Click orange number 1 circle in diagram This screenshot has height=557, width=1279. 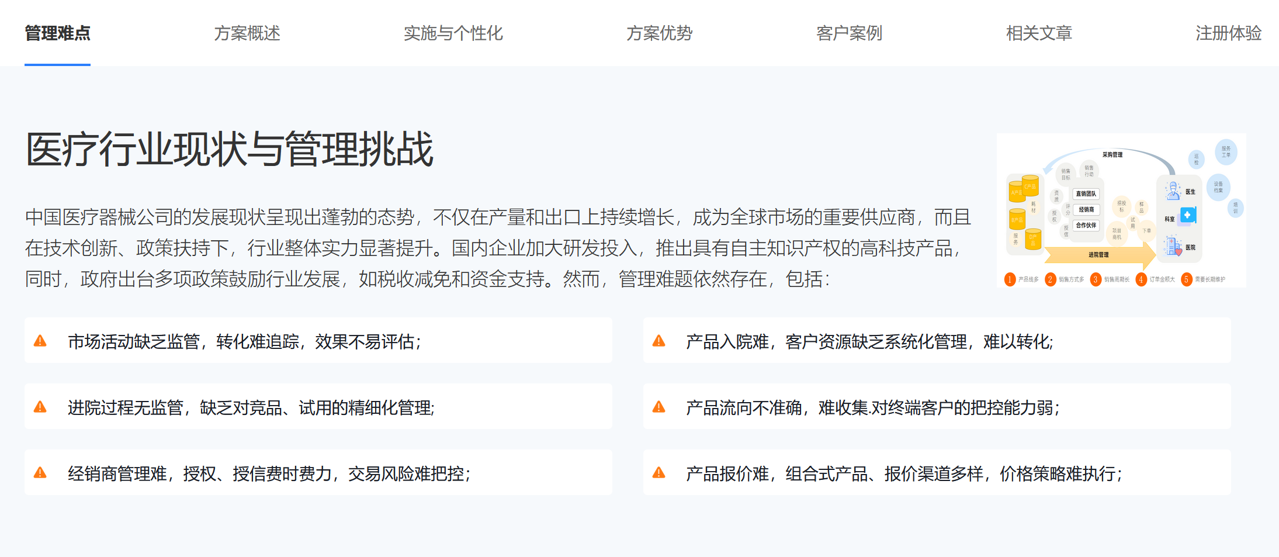coord(1010,280)
